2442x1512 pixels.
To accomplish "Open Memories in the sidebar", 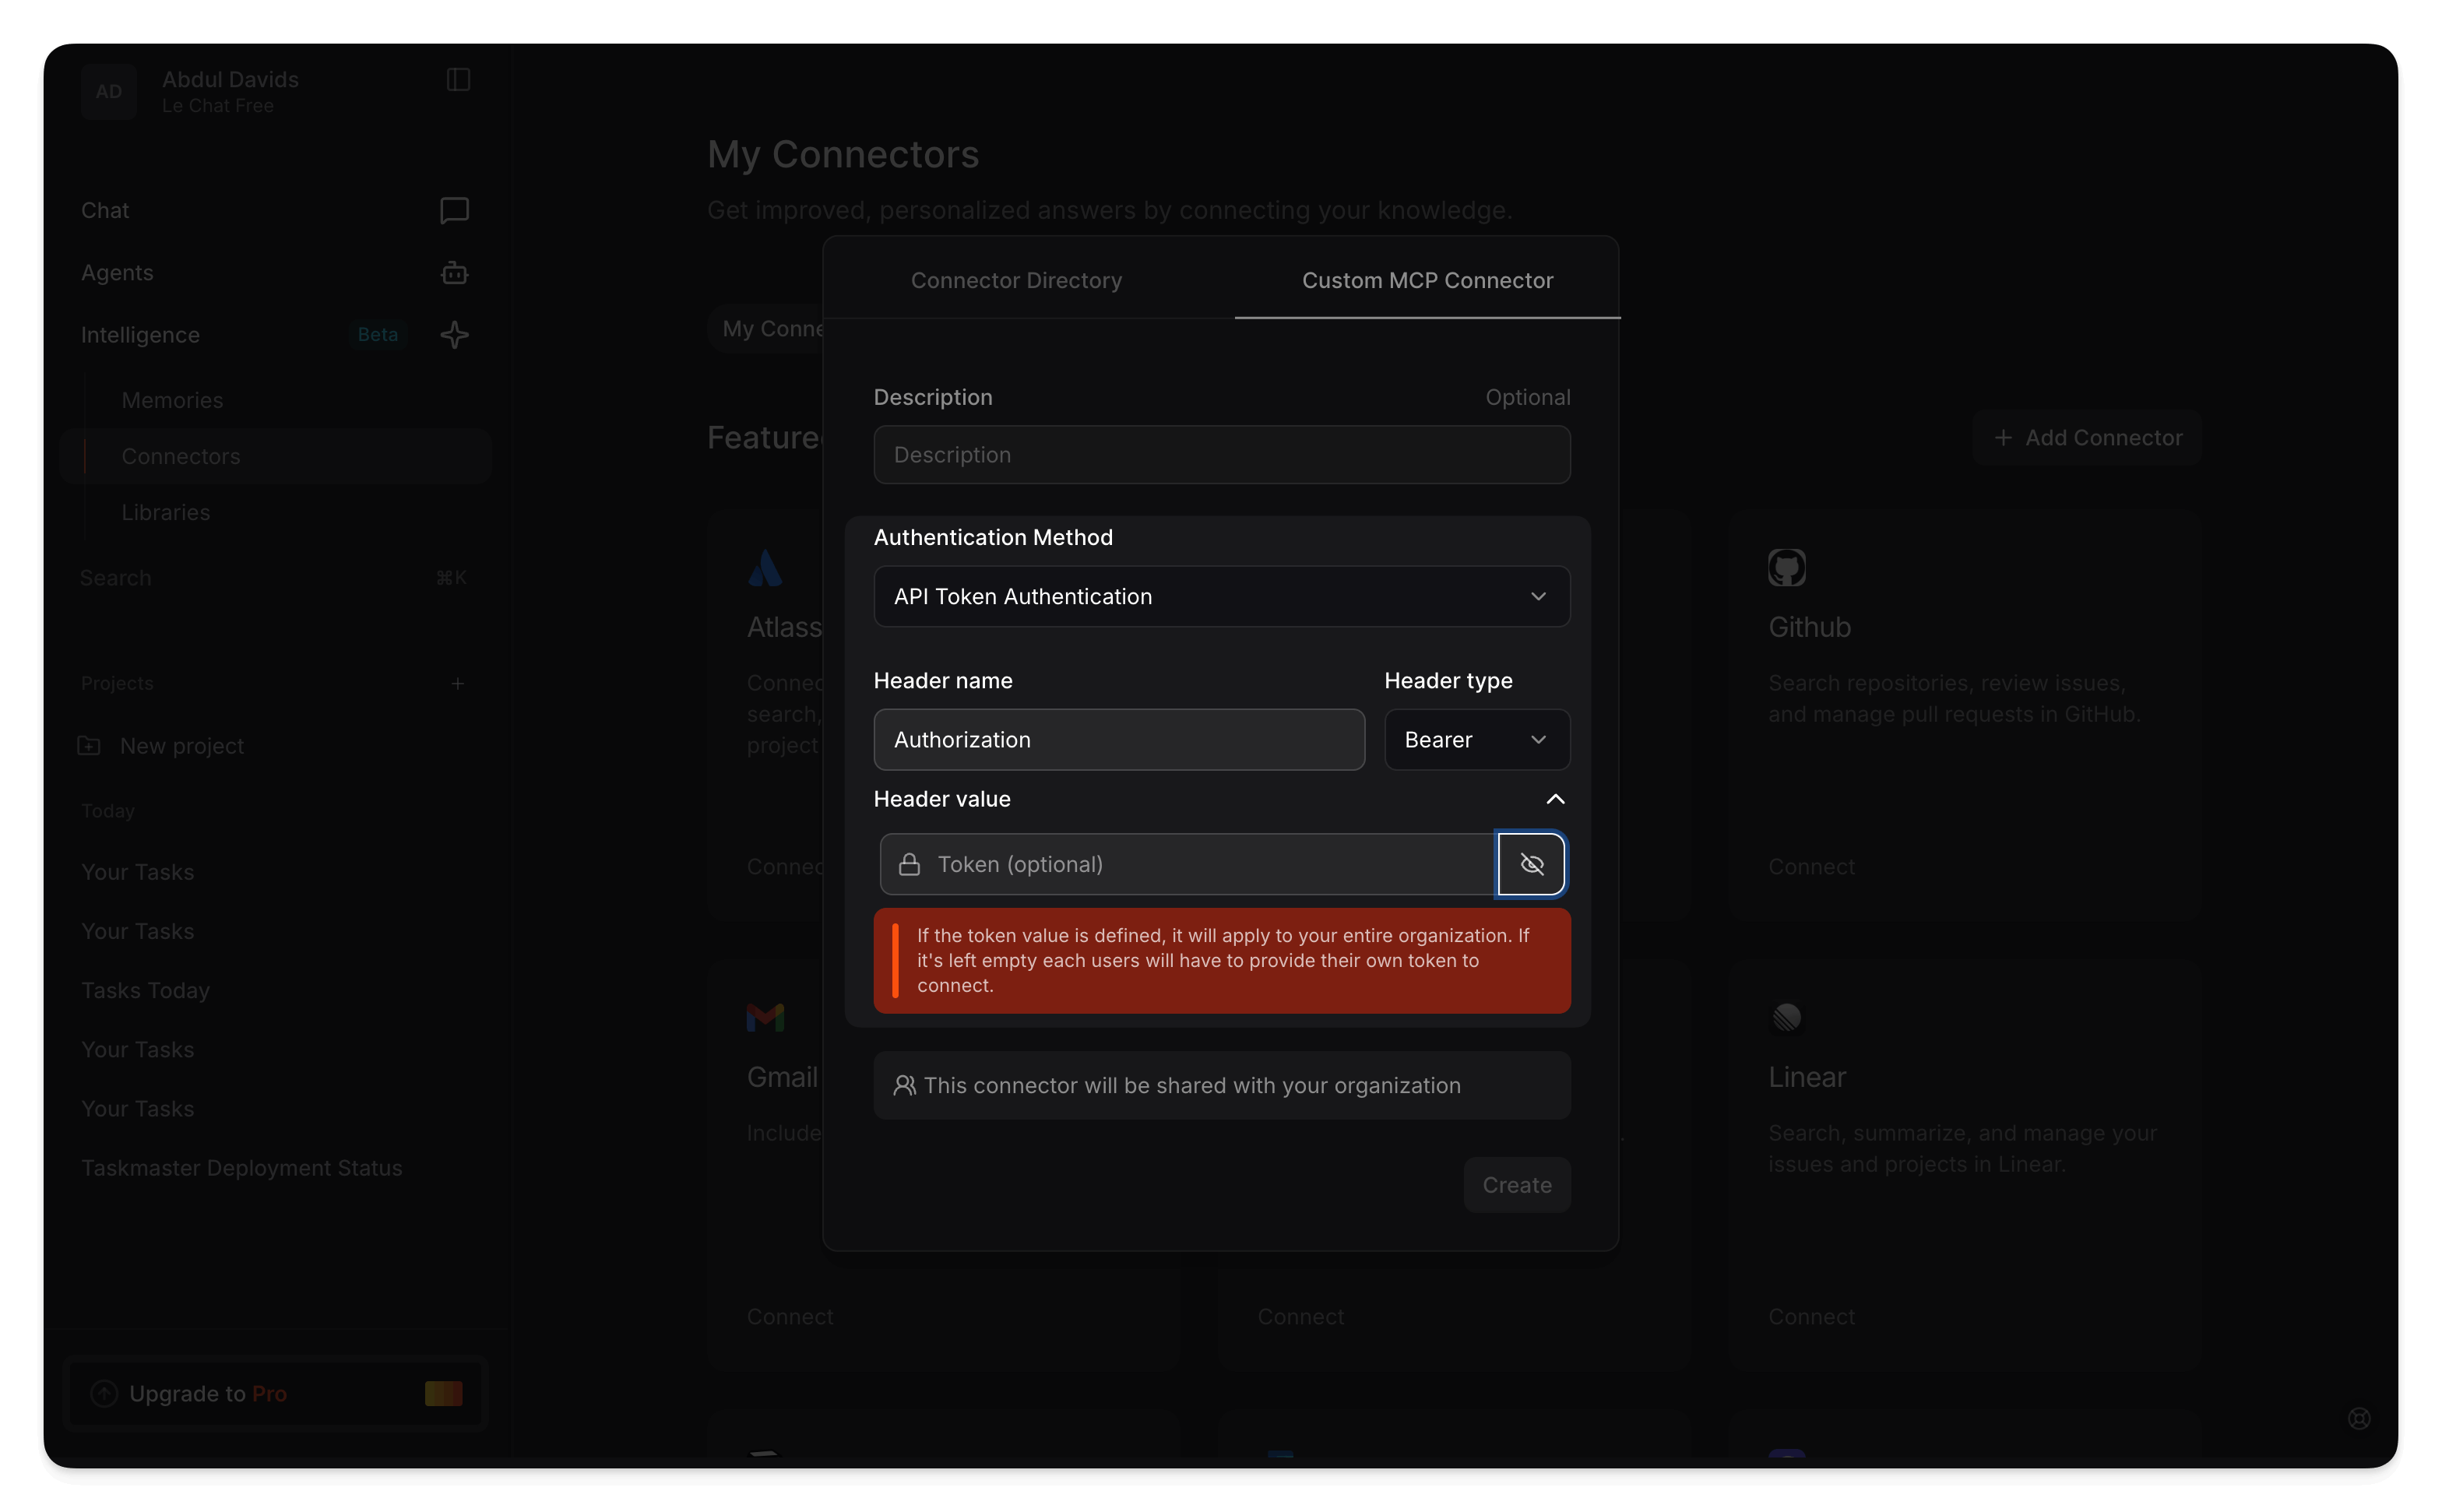I will click(172, 400).
